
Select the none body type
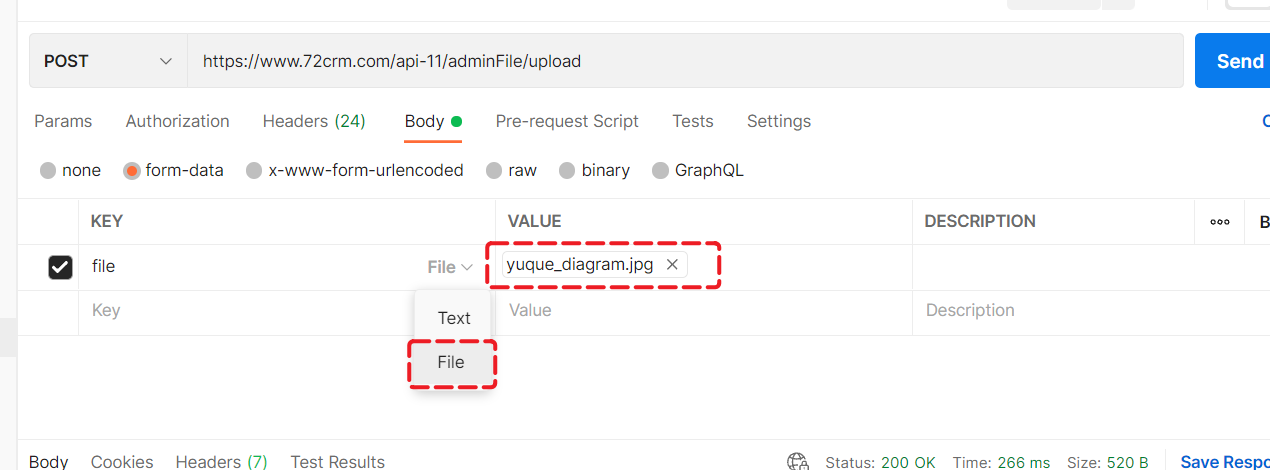point(48,171)
